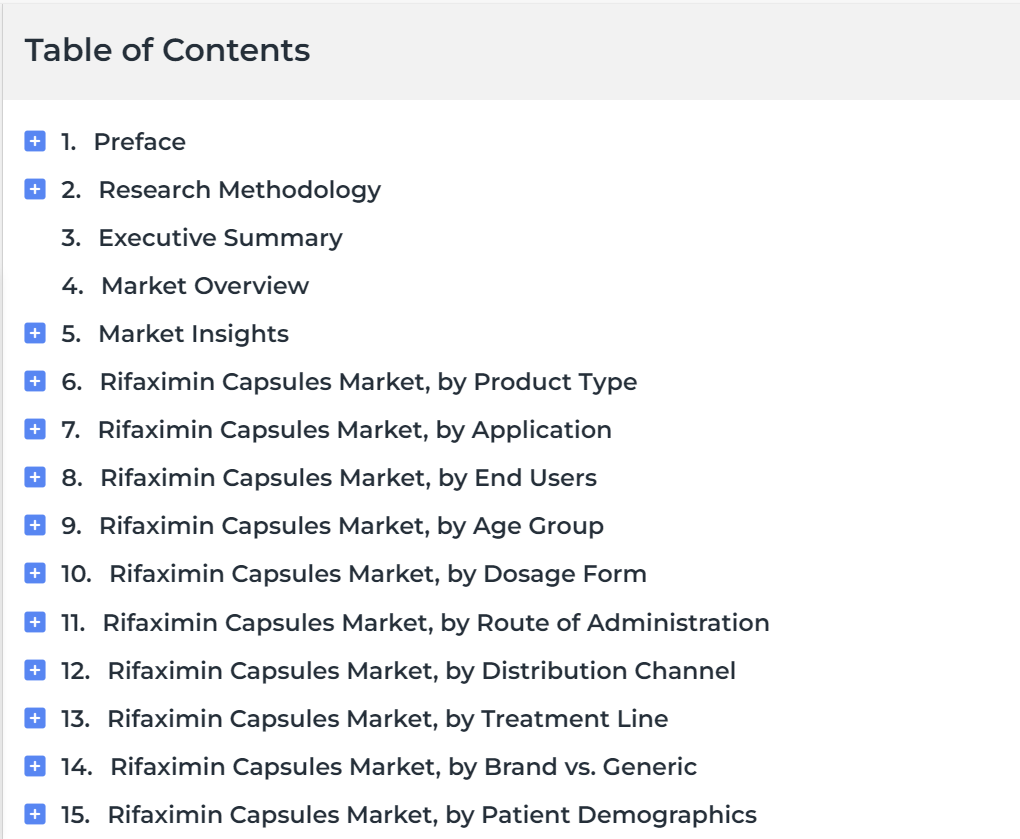Select the Preface title text
Screen dimensions: 1020x839
140,142
